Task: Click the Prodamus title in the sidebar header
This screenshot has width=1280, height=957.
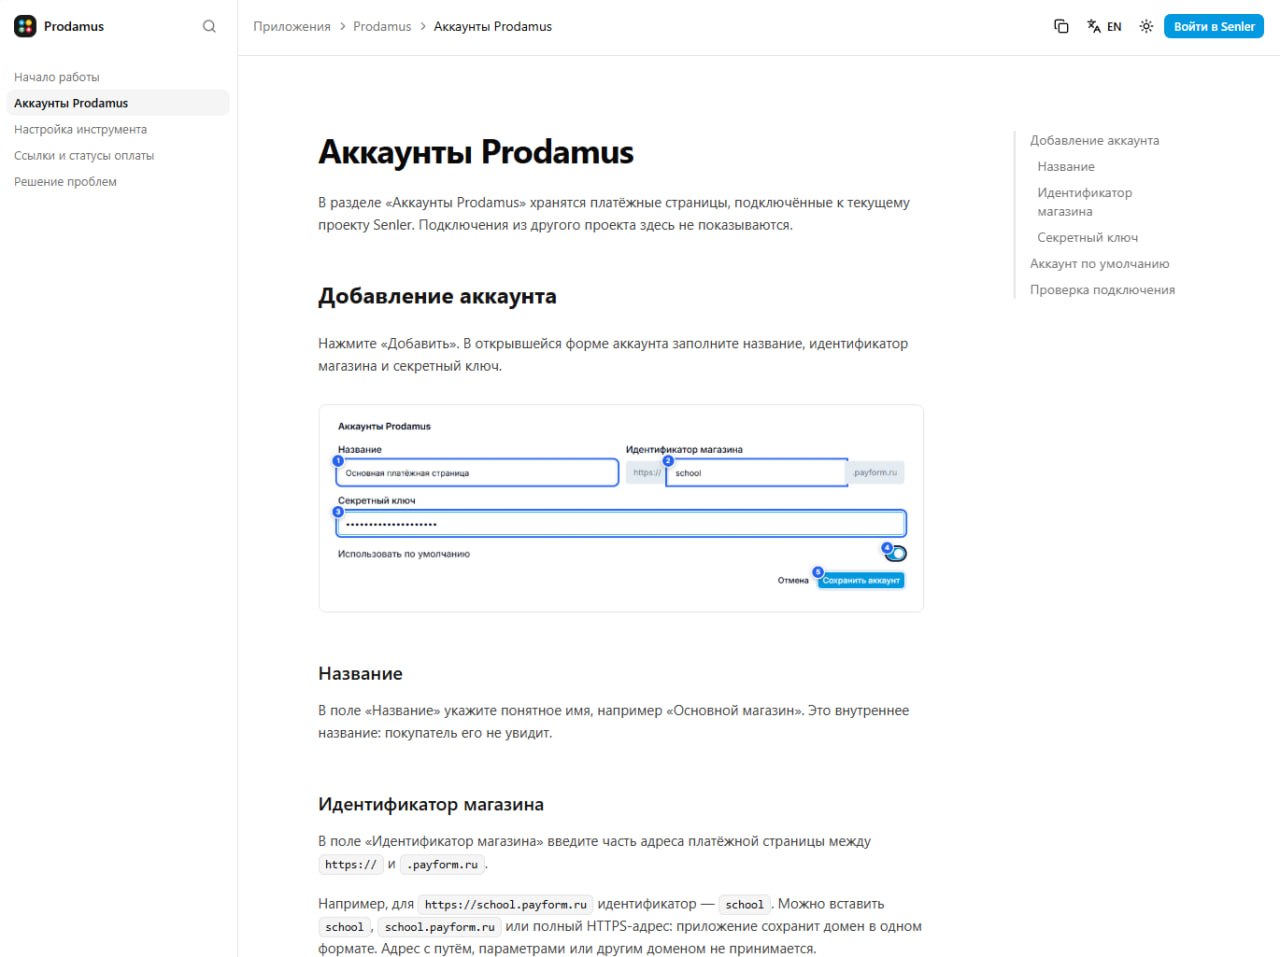Action: (x=74, y=26)
